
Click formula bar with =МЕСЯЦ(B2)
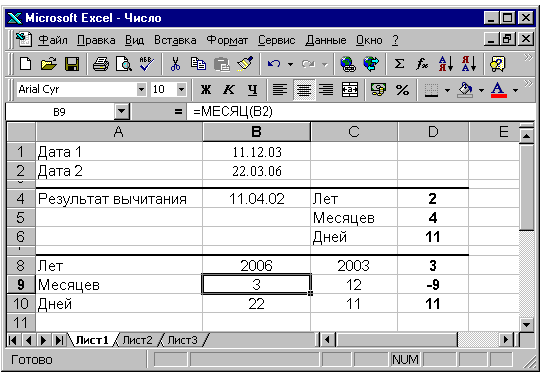(x=360, y=111)
